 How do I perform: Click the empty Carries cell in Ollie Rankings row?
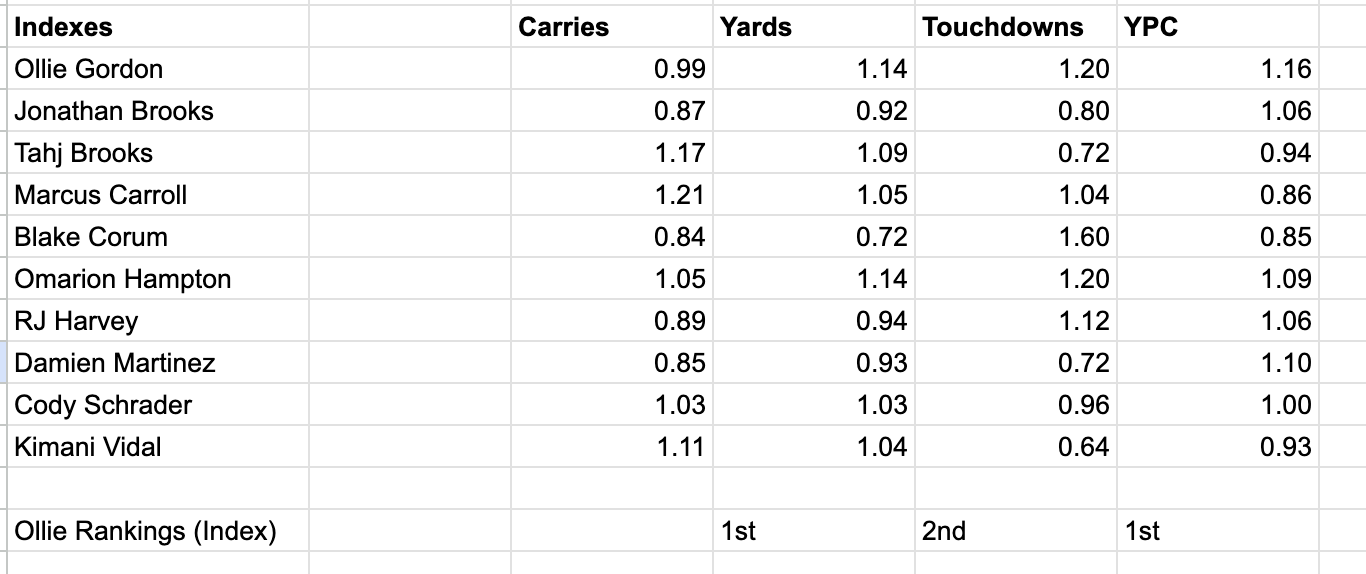click(611, 531)
